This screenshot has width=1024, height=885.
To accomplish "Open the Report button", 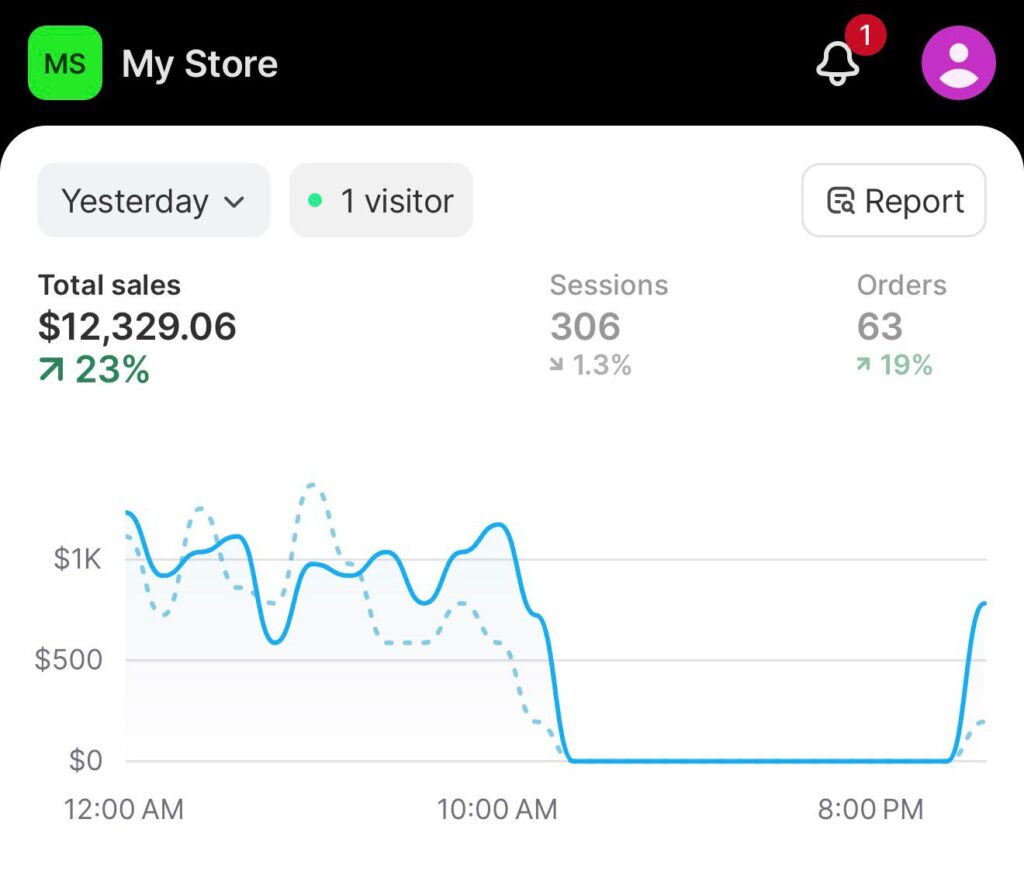I will 894,201.
